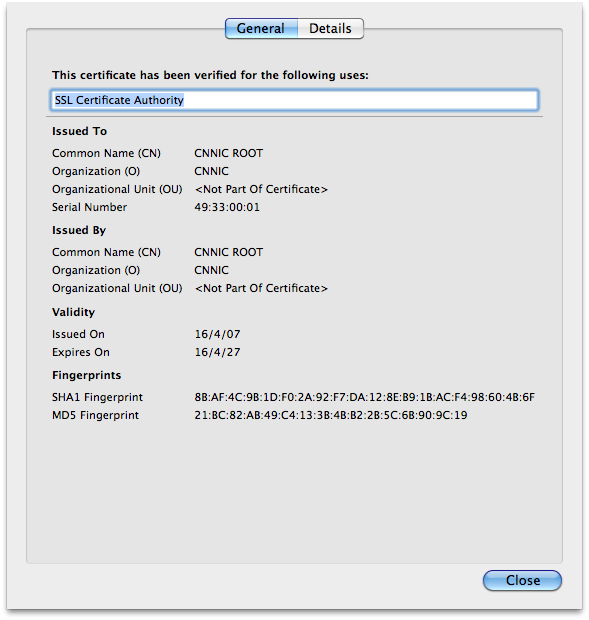
Task: Click the verified uses heading text
Action: pyautogui.click(x=210, y=75)
